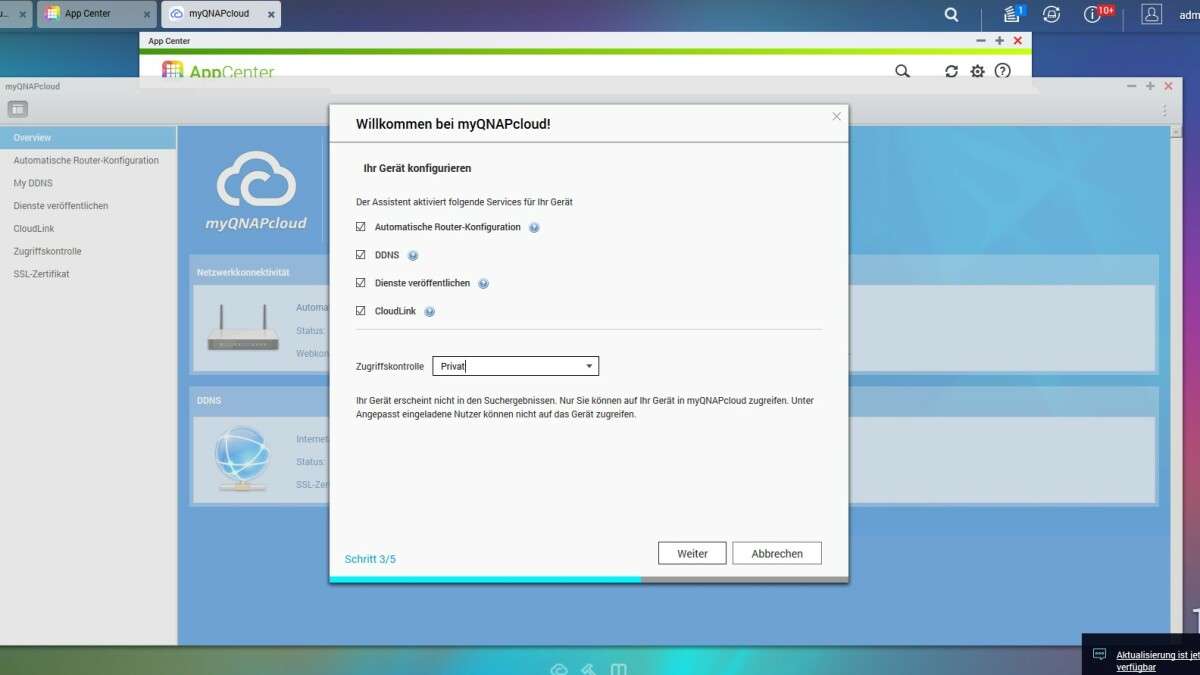The width and height of the screenshot is (1200, 675).
Task: Open the three-dot menu in myQNAPcloud window
Action: 1164,110
